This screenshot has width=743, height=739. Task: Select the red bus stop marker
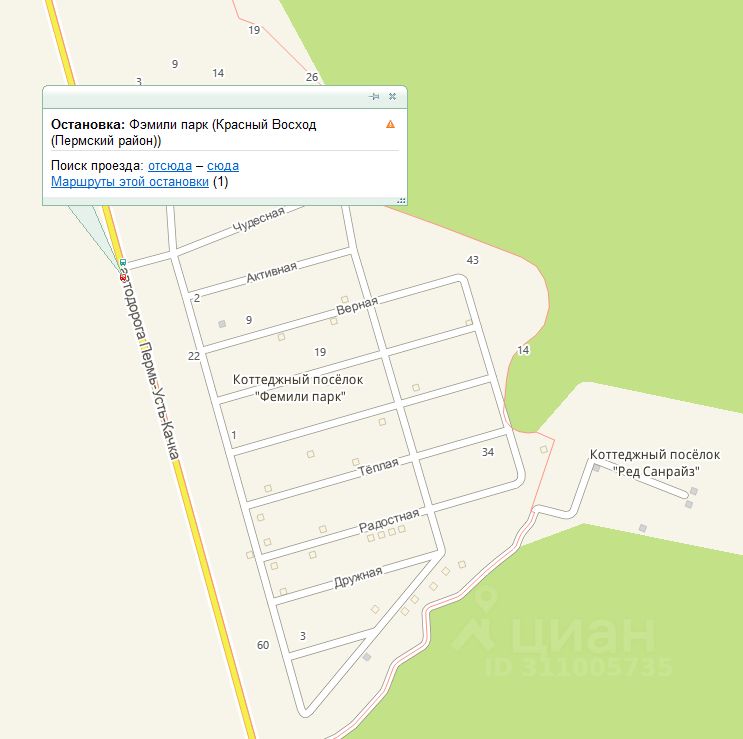click(x=123, y=278)
